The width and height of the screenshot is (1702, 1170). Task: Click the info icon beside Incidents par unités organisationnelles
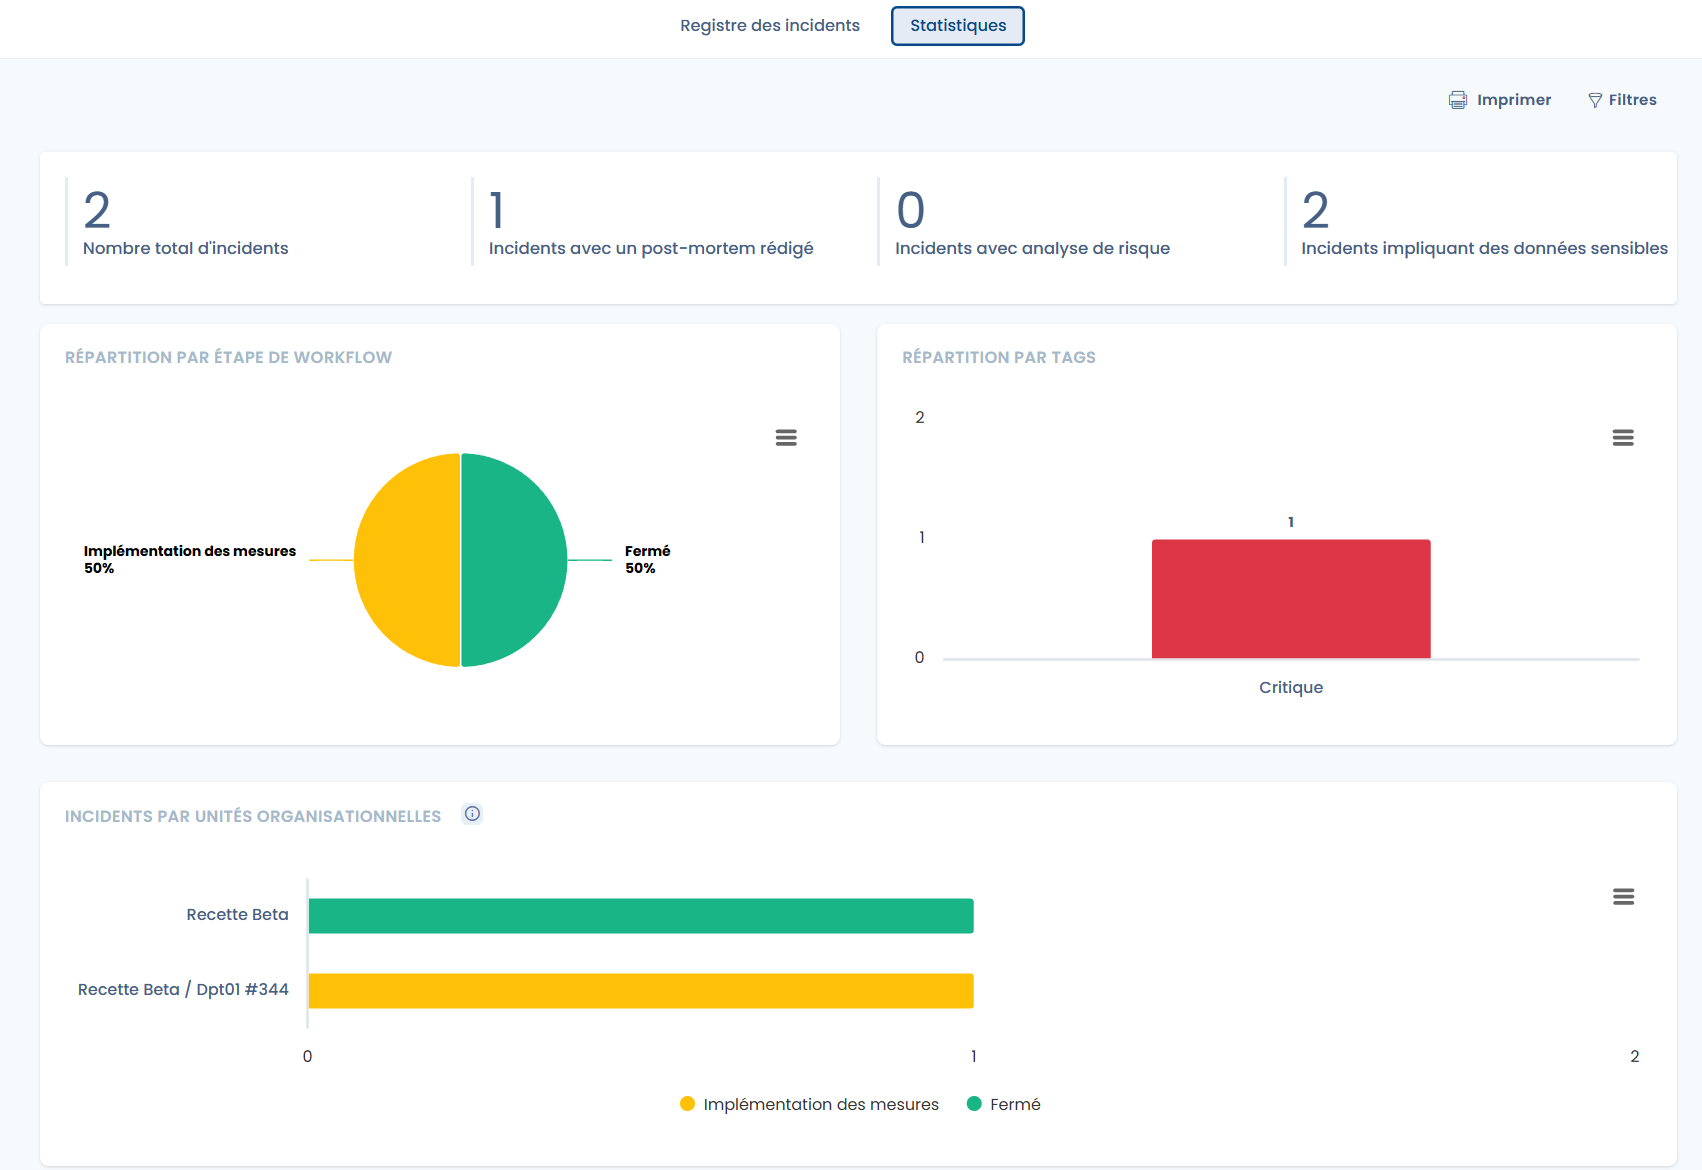click(472, 814)
